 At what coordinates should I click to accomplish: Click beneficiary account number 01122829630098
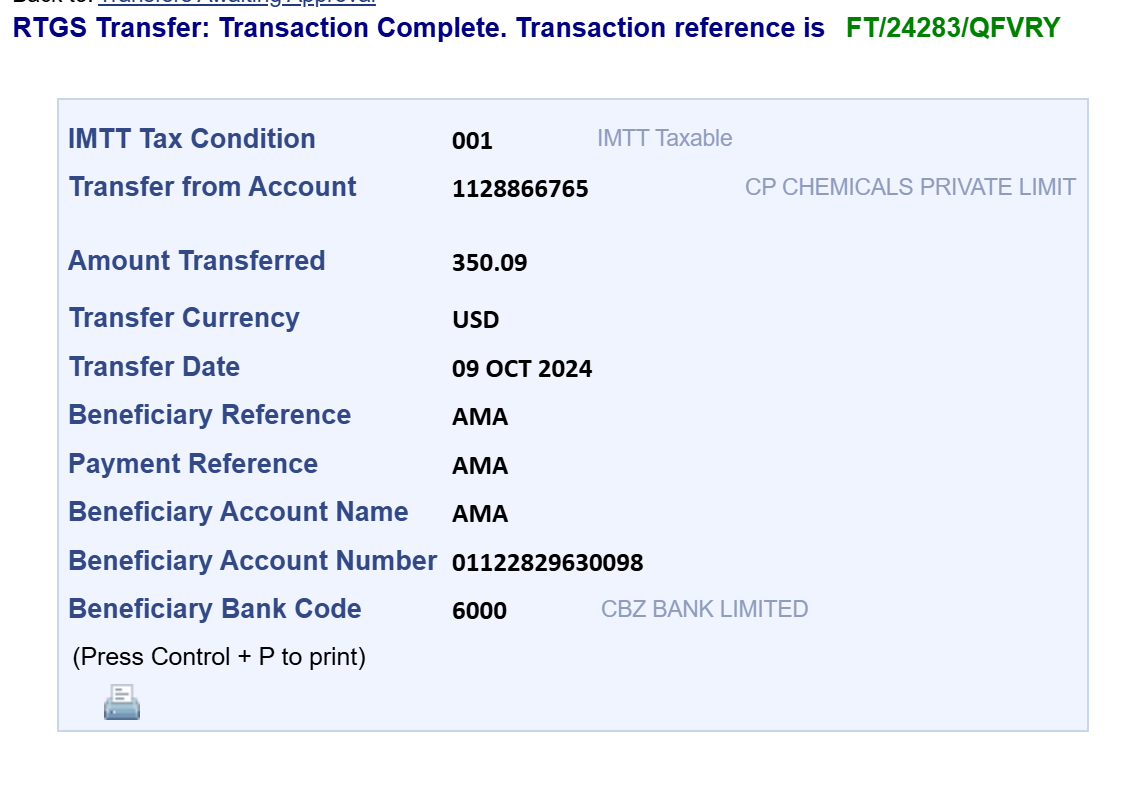[x=547, y=562]
